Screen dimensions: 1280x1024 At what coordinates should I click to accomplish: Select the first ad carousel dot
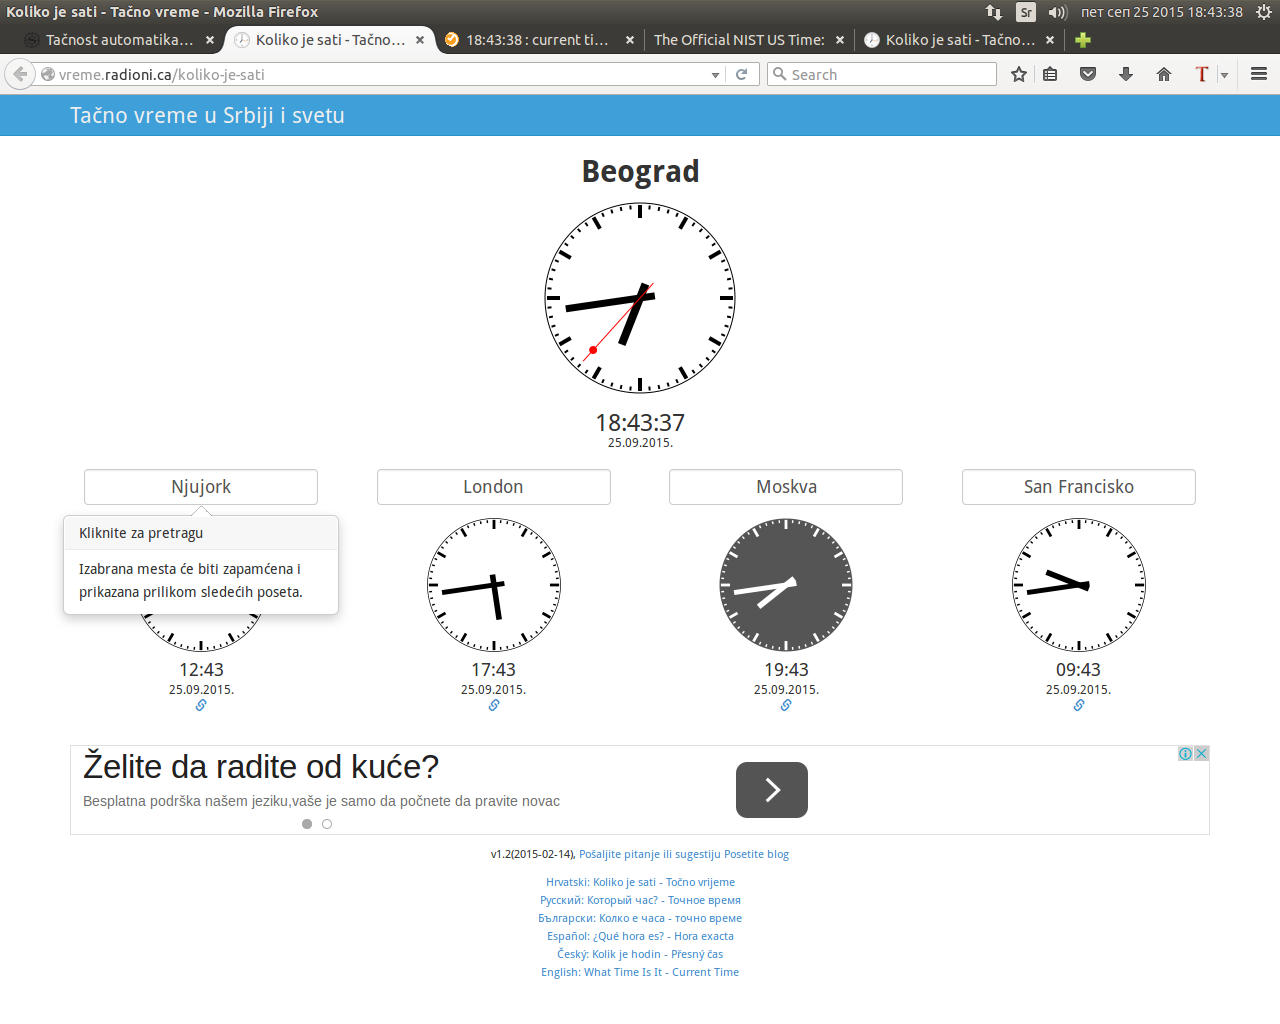[307, 824]
